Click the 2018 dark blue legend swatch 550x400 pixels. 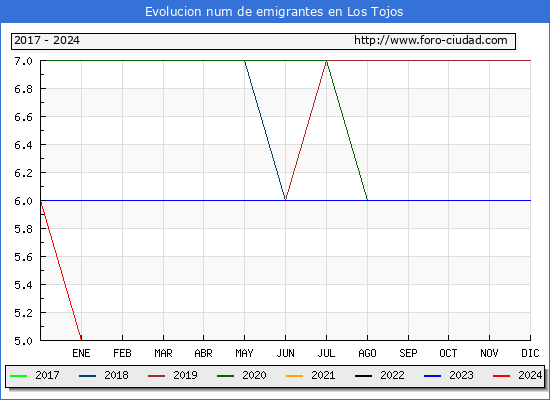point(87,376)
